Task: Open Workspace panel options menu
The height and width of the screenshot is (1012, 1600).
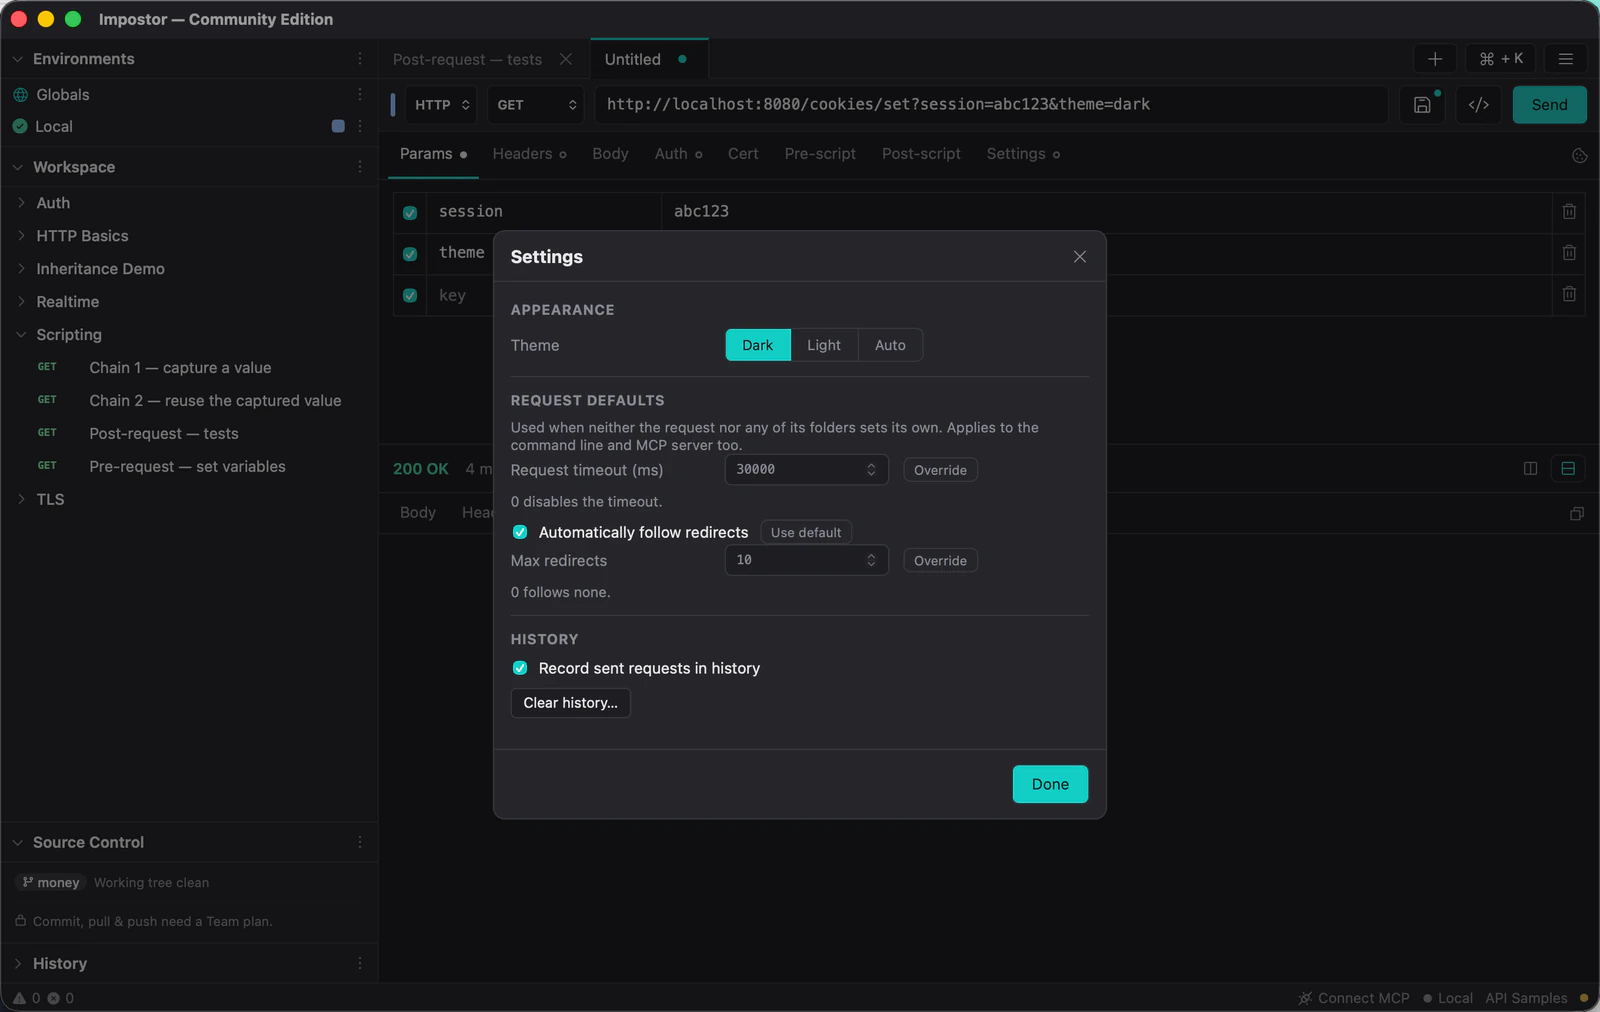Action: pyautogui.click(x=360, y=167)
